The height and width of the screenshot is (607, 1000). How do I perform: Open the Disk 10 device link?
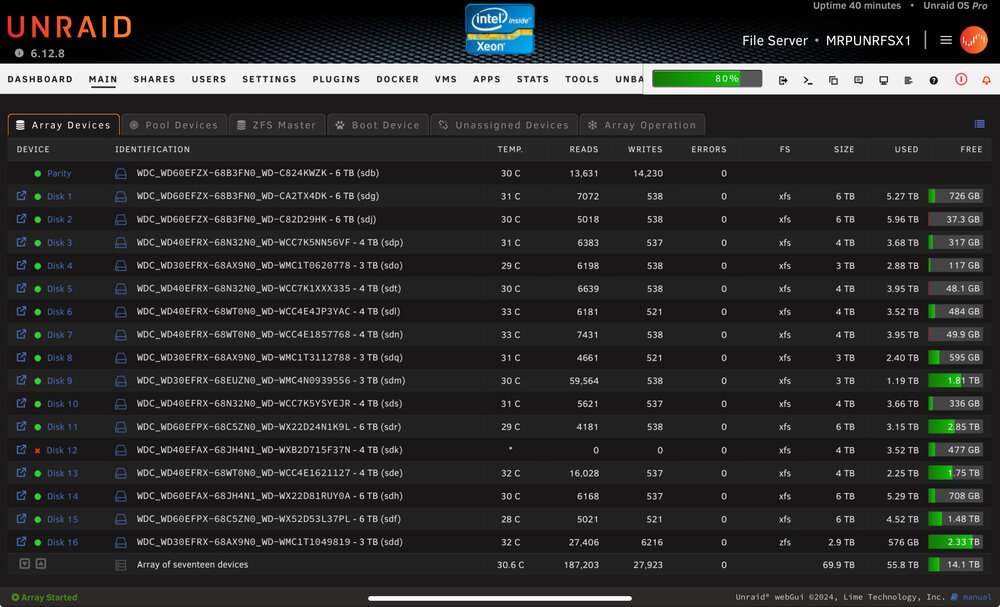point(62,404)
